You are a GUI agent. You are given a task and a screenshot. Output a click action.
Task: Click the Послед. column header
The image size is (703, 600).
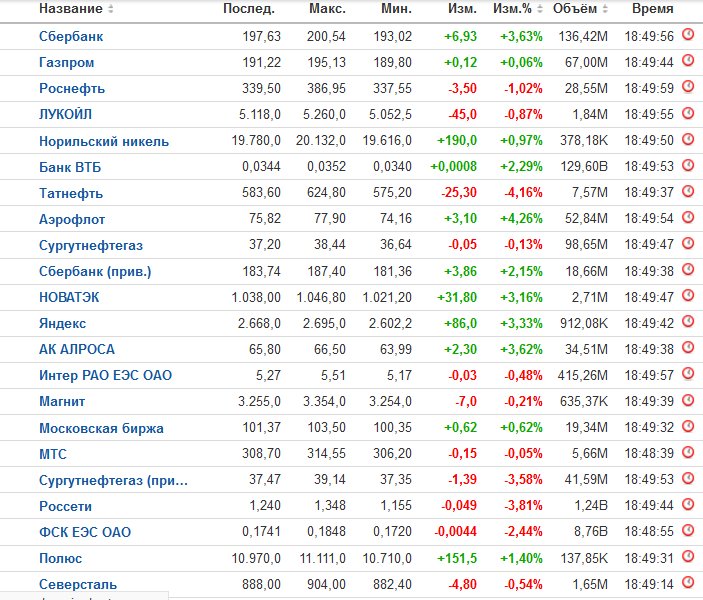click(249, 9)
